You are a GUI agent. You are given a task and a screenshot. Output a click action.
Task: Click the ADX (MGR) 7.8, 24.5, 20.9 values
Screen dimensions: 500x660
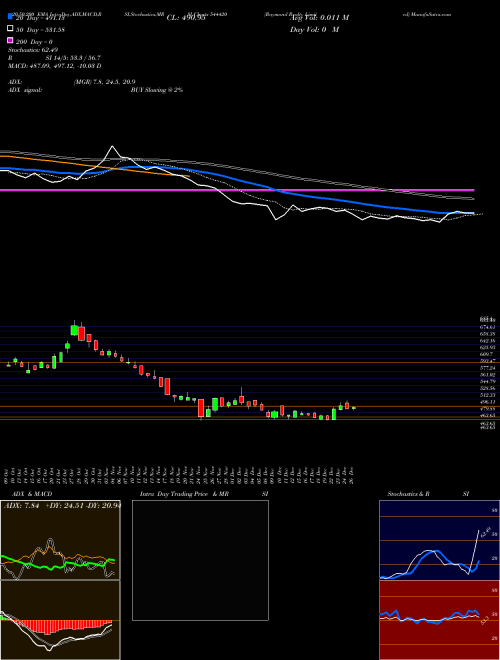104,82
